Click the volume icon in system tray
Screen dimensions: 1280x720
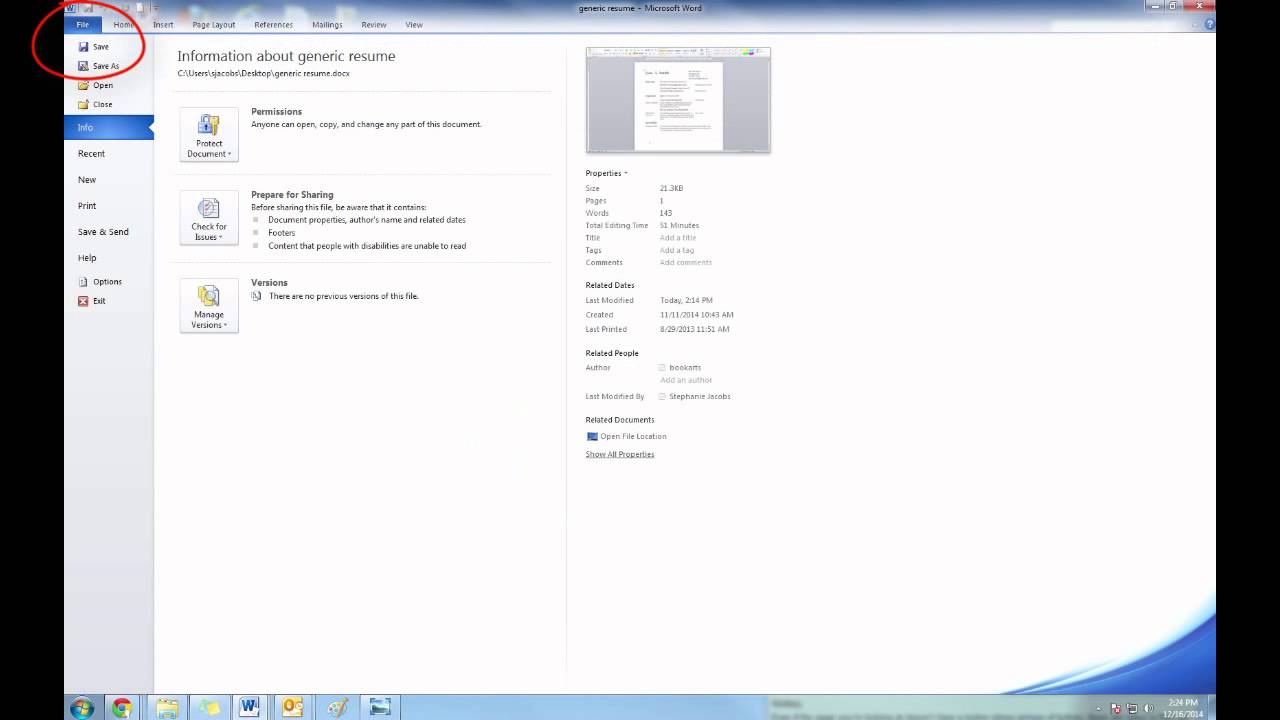1149,708
